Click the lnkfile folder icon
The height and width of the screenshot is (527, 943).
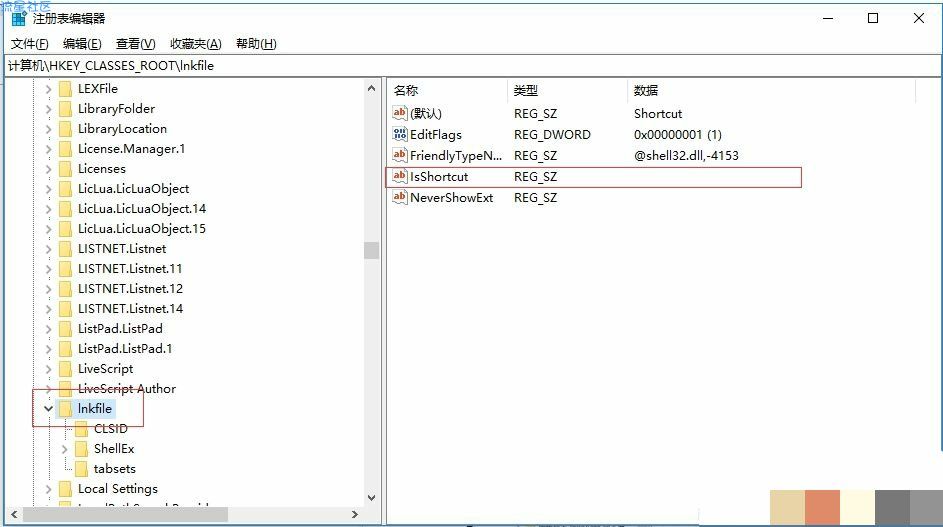pos(66,409)
